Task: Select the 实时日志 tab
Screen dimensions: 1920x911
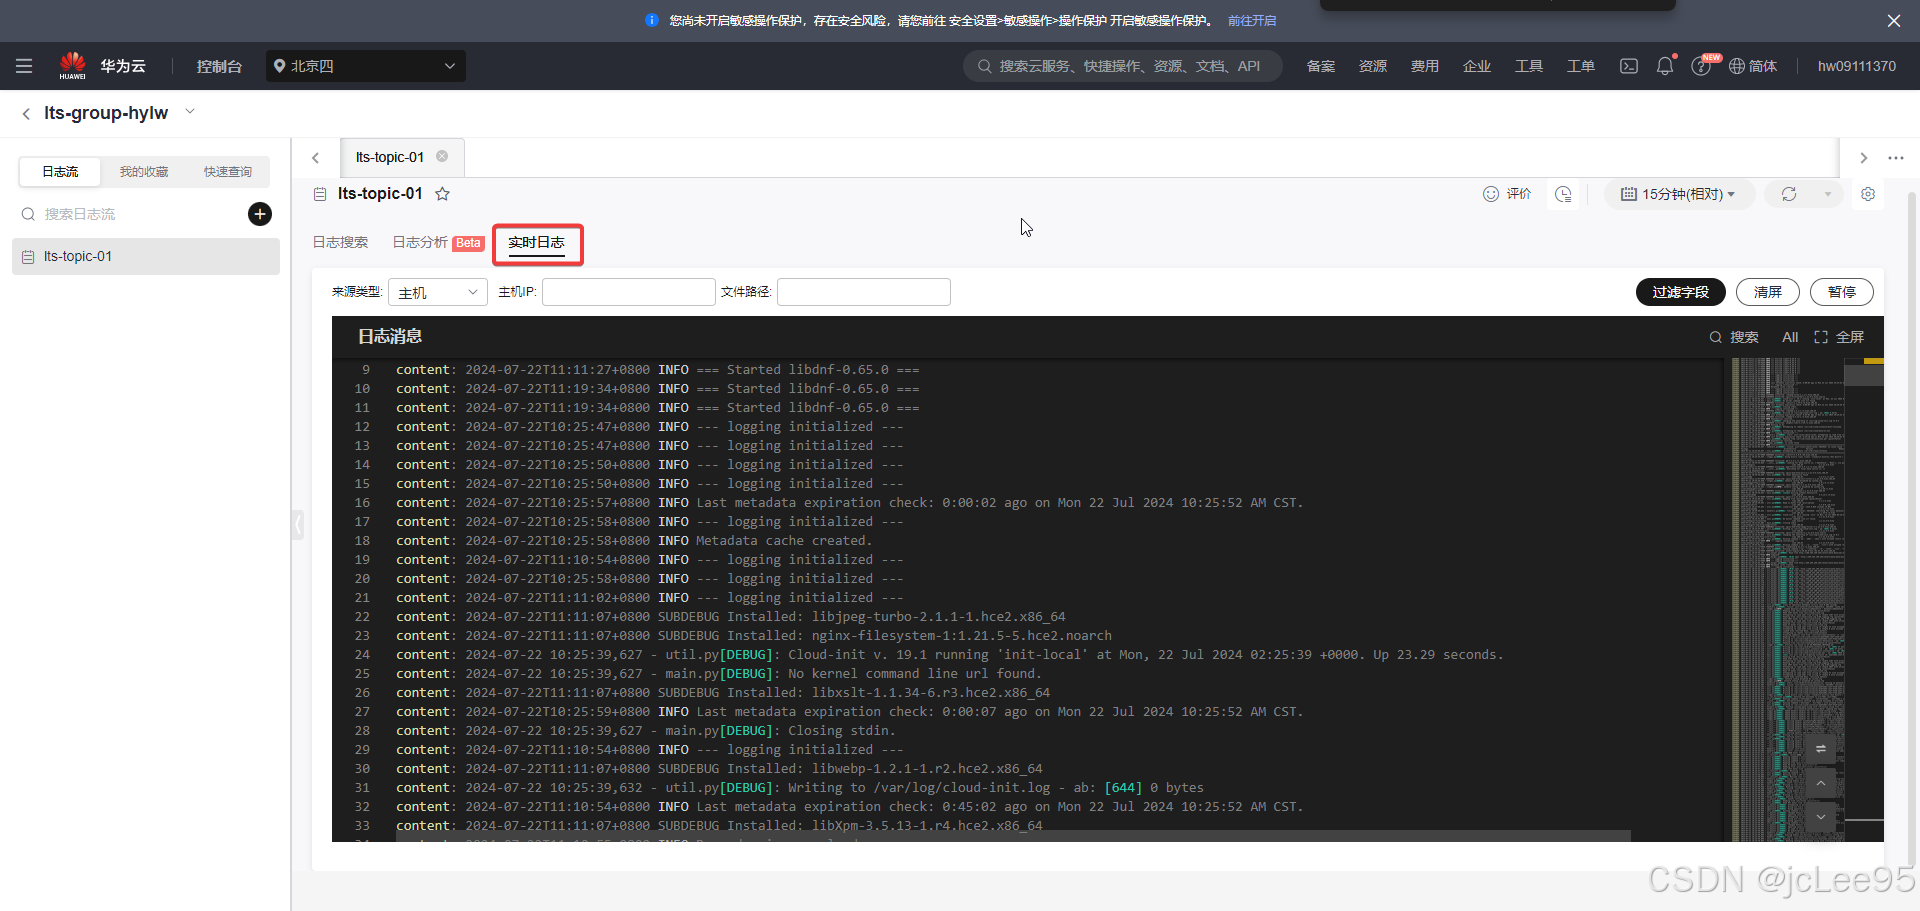Action: [x=536, y=243]
